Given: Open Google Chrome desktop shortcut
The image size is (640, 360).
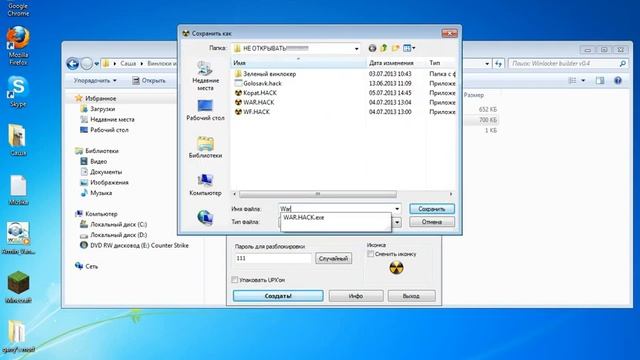Looking at the screenshot, I should [x=18, y=9].
